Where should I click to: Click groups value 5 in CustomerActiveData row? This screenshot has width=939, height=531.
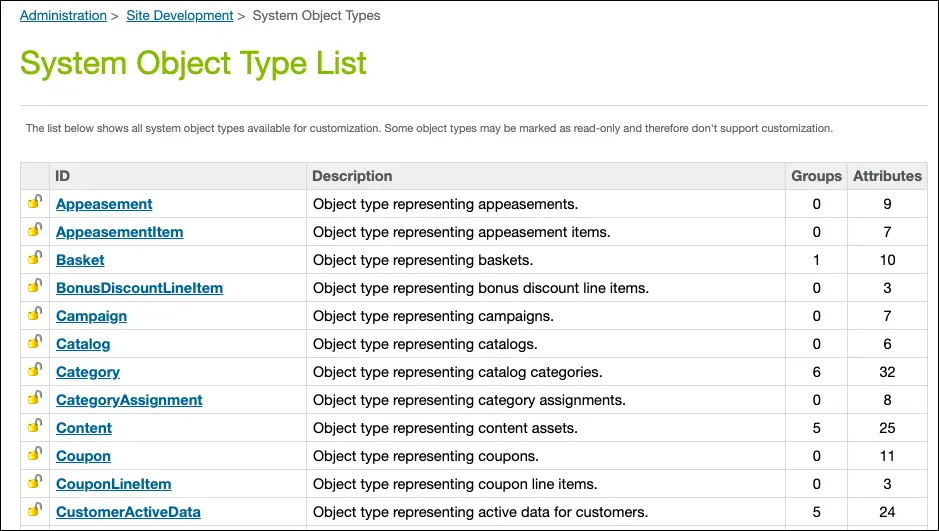[x=816, y=512]
